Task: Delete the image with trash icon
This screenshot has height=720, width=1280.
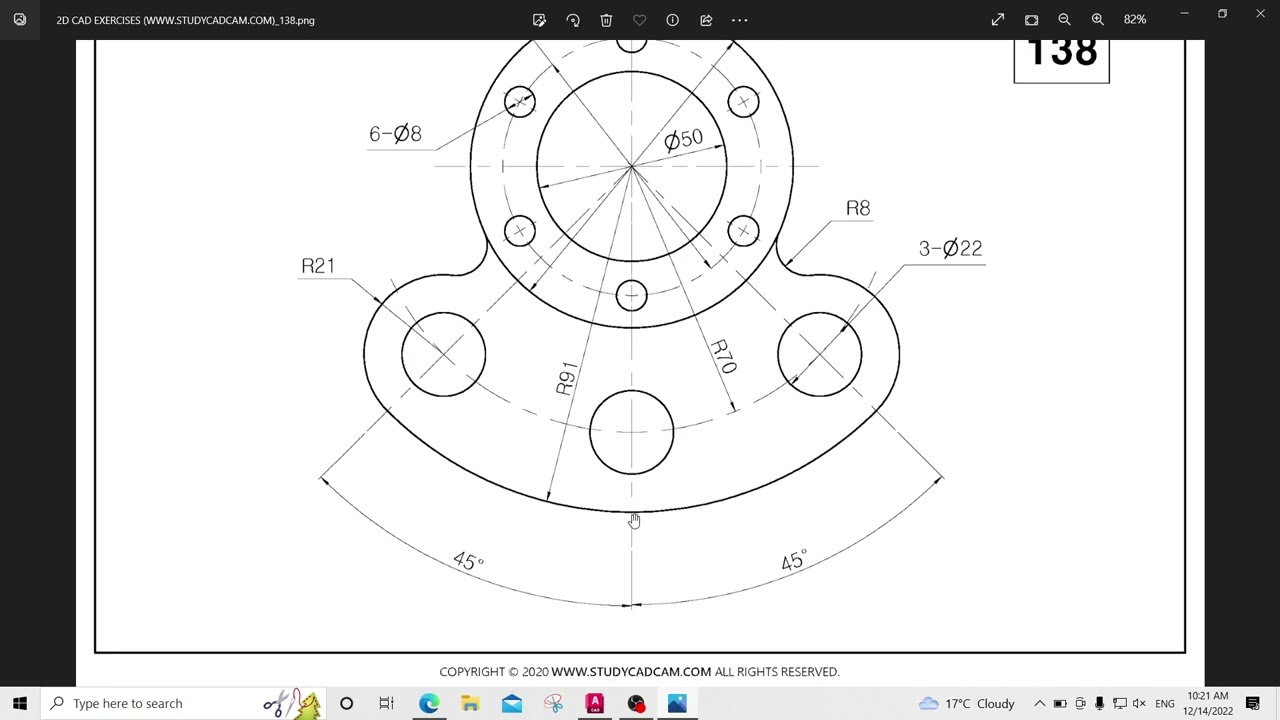Action: pos(606,20)
